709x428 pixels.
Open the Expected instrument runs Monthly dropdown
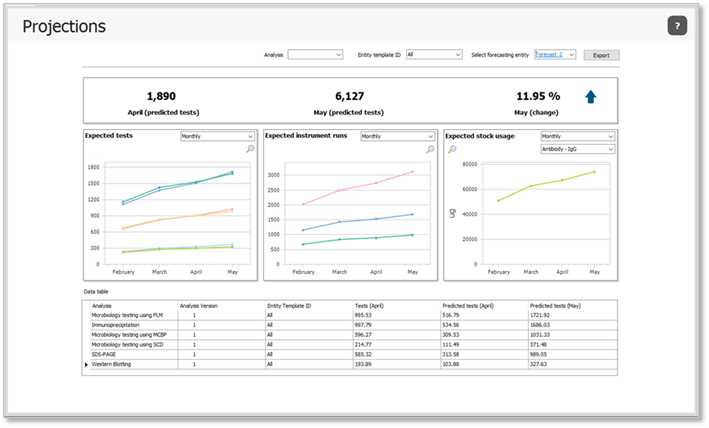pyautogui.click(x=397, y=136)
